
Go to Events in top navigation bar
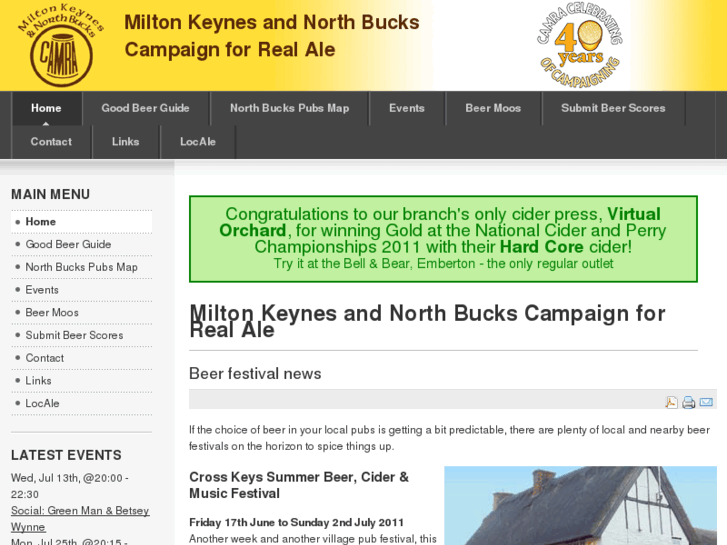point(407,109)
